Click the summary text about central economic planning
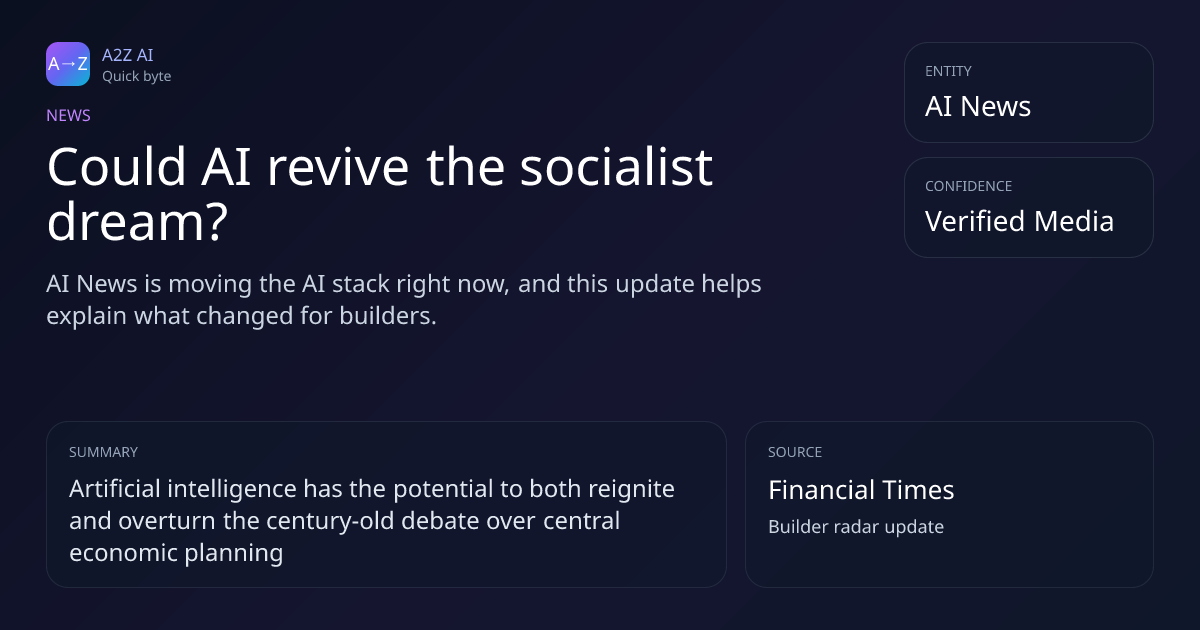This screenshot has width=1200, height=630. [x=372, y=521]
